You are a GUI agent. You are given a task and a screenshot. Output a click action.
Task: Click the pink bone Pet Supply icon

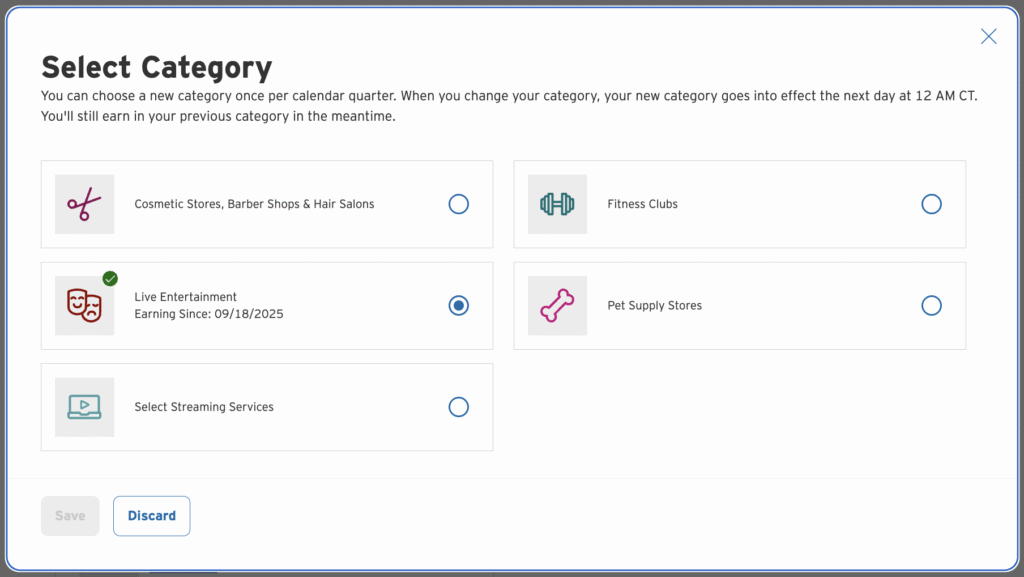(x=557, y=305)
